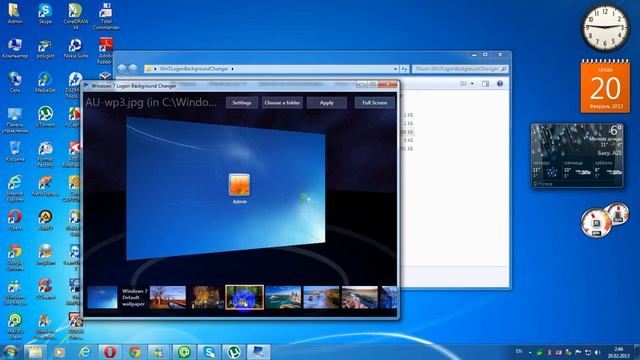Open uTorrent from the taskbar
Viewport: 640px width, 360px height.
click(x=233, y=352)
